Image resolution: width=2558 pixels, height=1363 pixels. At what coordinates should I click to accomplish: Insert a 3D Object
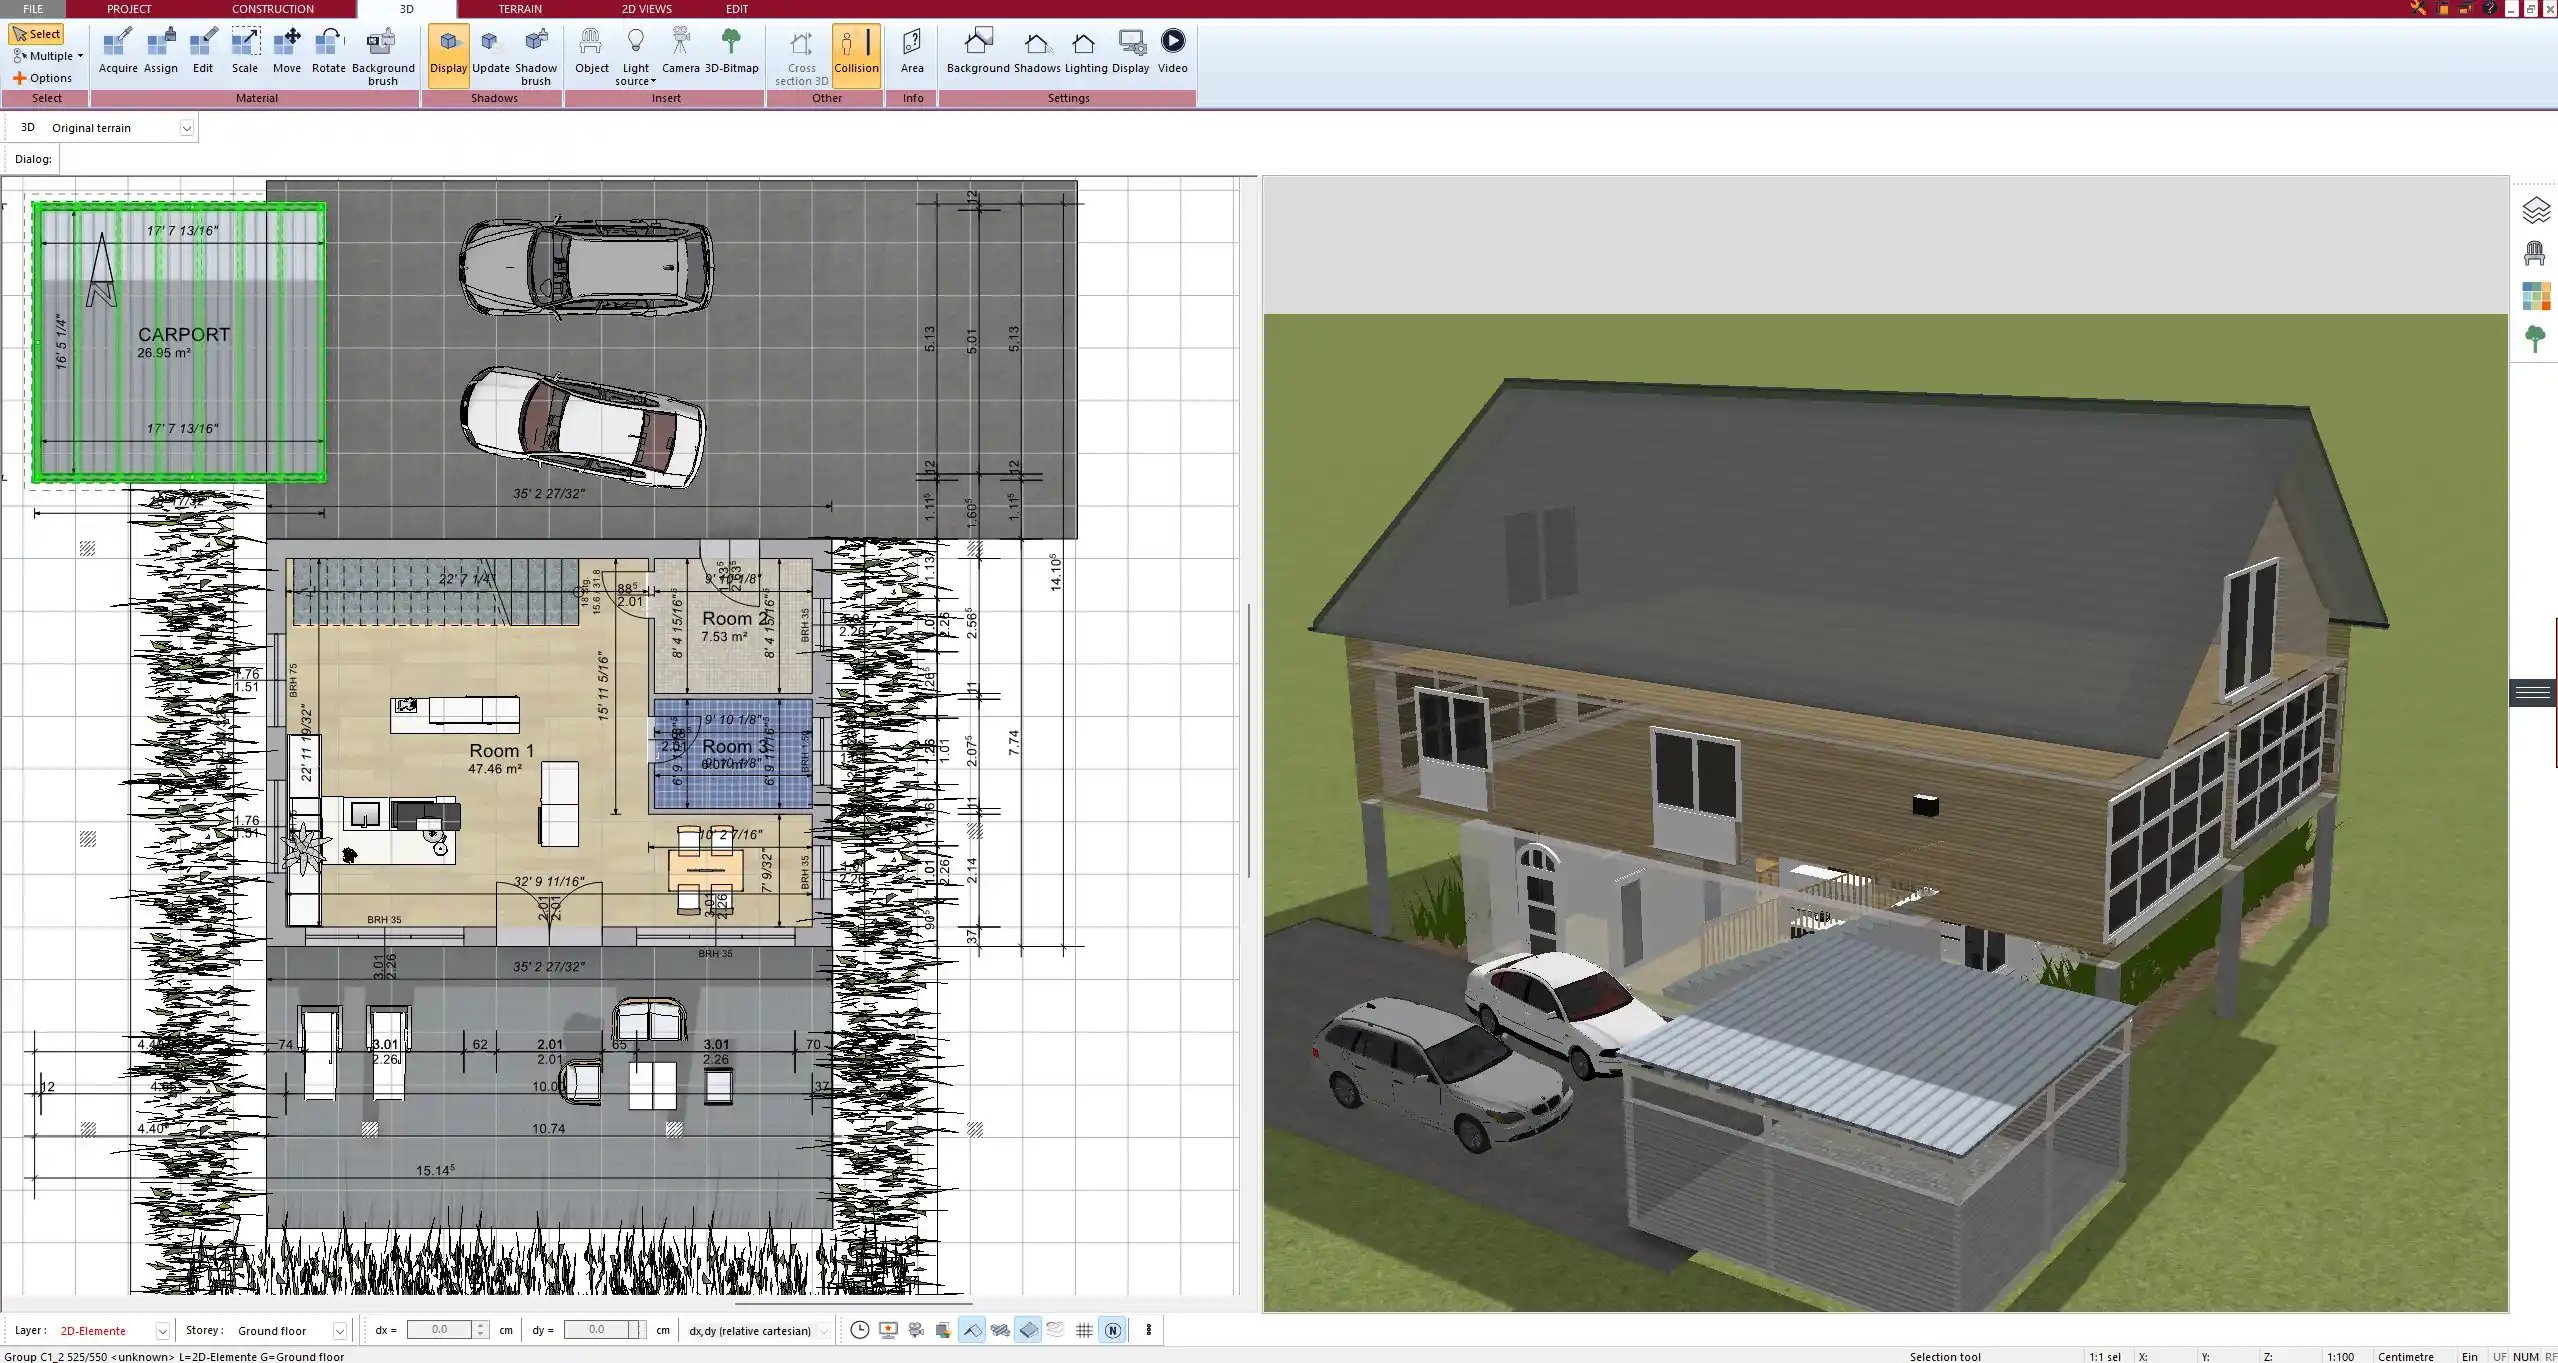pyautogui.click(x=591, y=51)
